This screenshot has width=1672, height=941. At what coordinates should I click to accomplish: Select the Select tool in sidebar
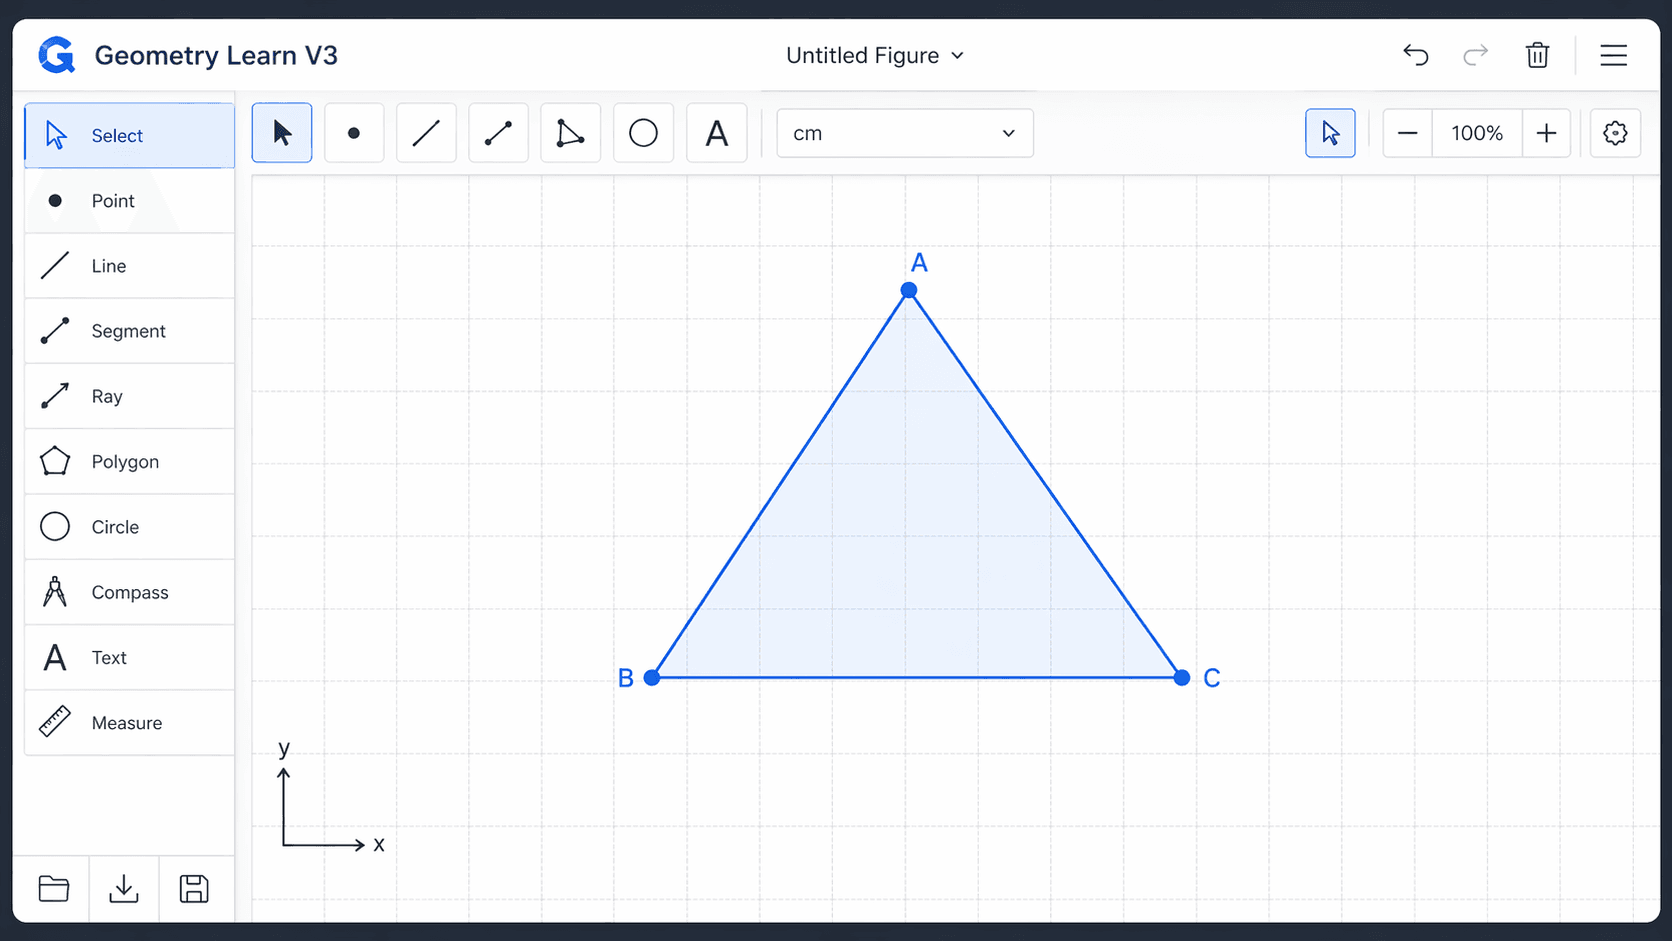pyautogui.click(x=130, y=135)
